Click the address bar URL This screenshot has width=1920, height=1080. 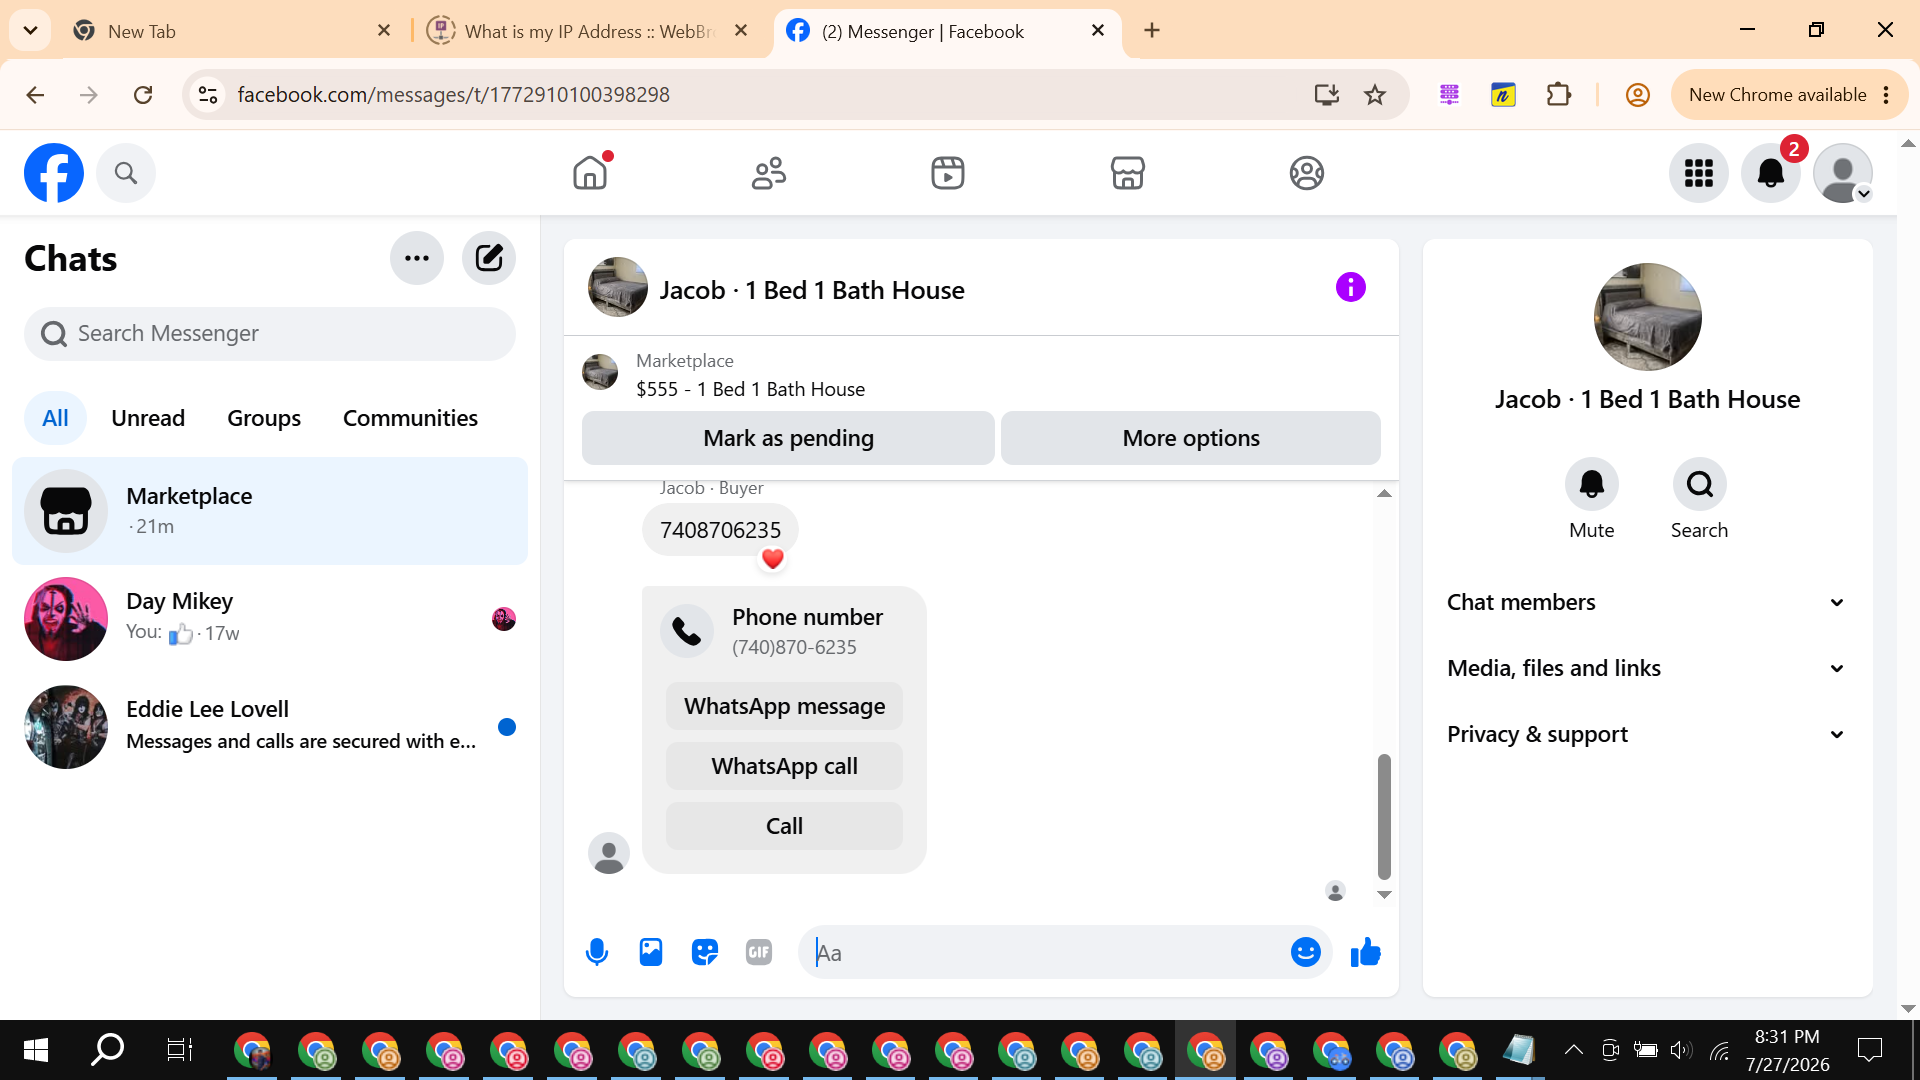point(454,95)
